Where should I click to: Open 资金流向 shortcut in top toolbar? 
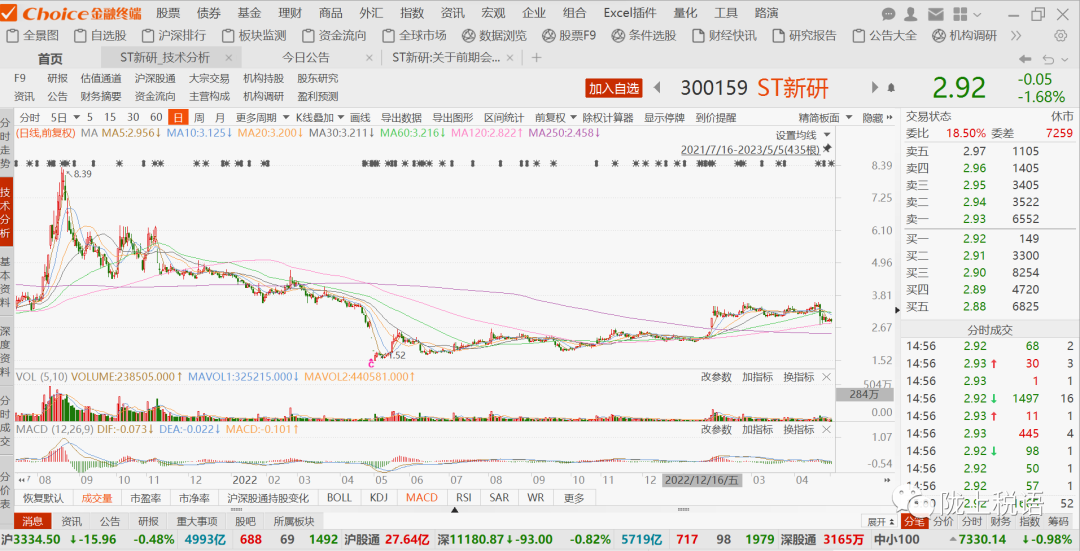[x=334, y=35]
